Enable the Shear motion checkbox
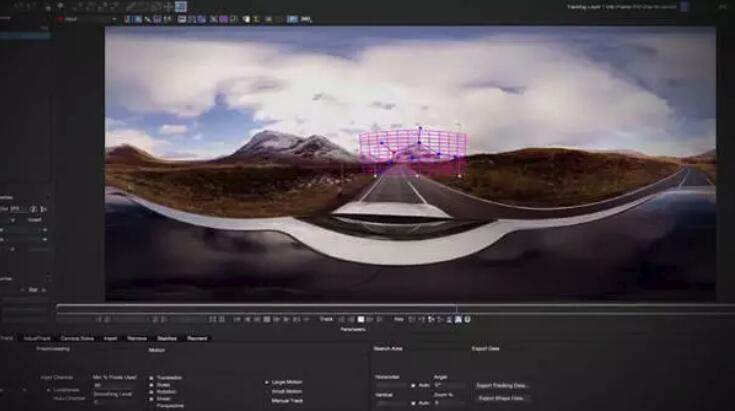 point(151,398)
